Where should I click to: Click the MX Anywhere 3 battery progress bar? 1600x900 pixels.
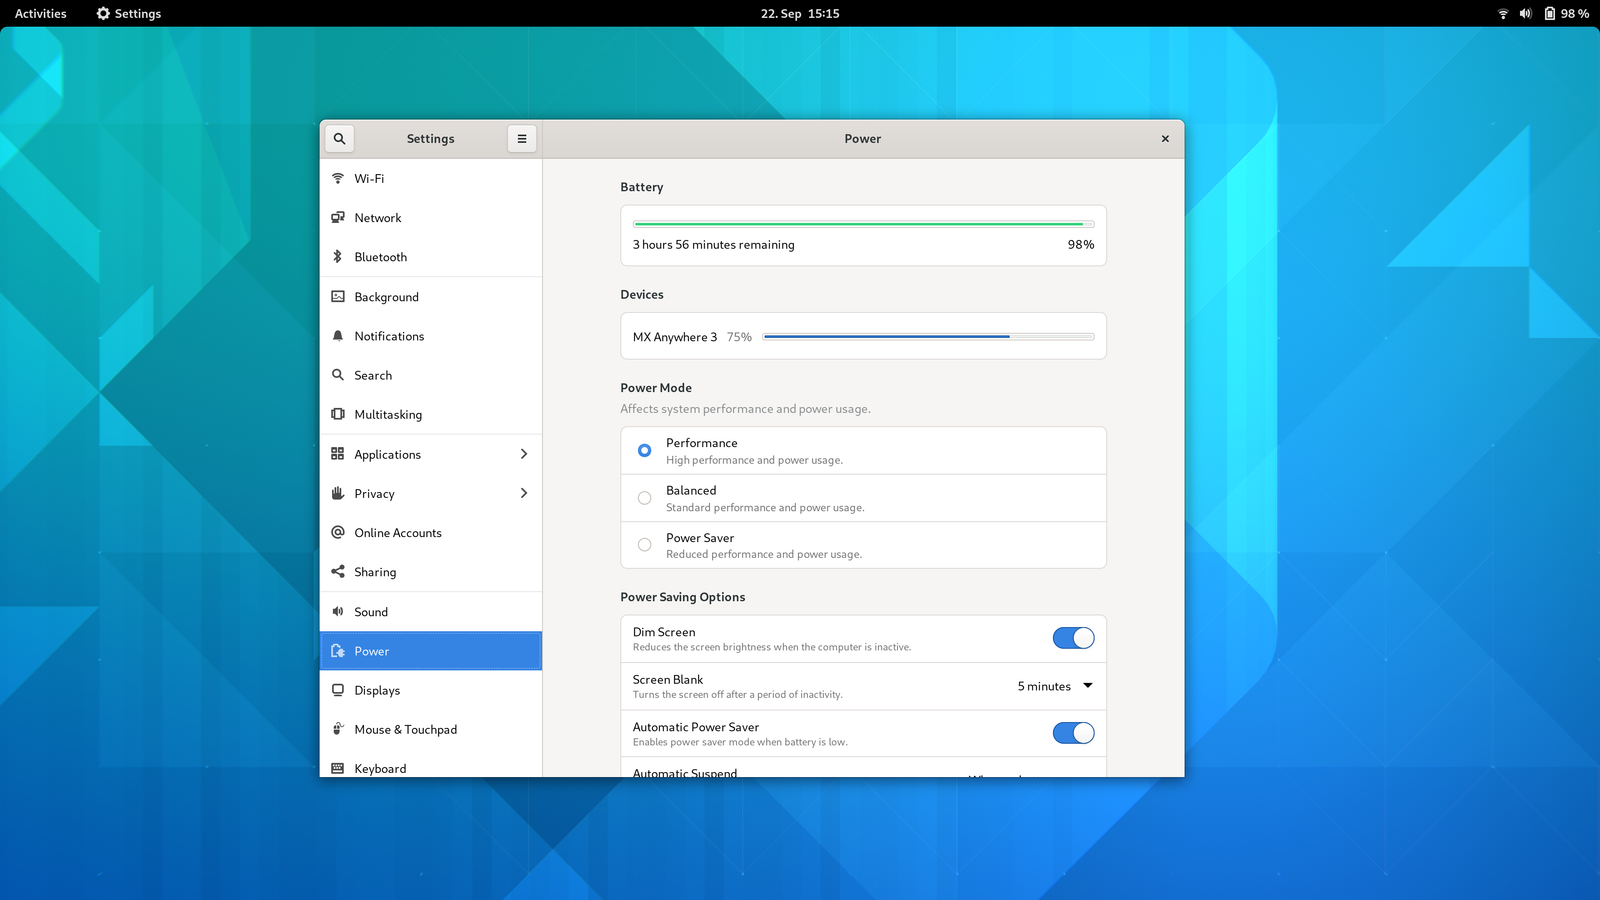[928, 336]
